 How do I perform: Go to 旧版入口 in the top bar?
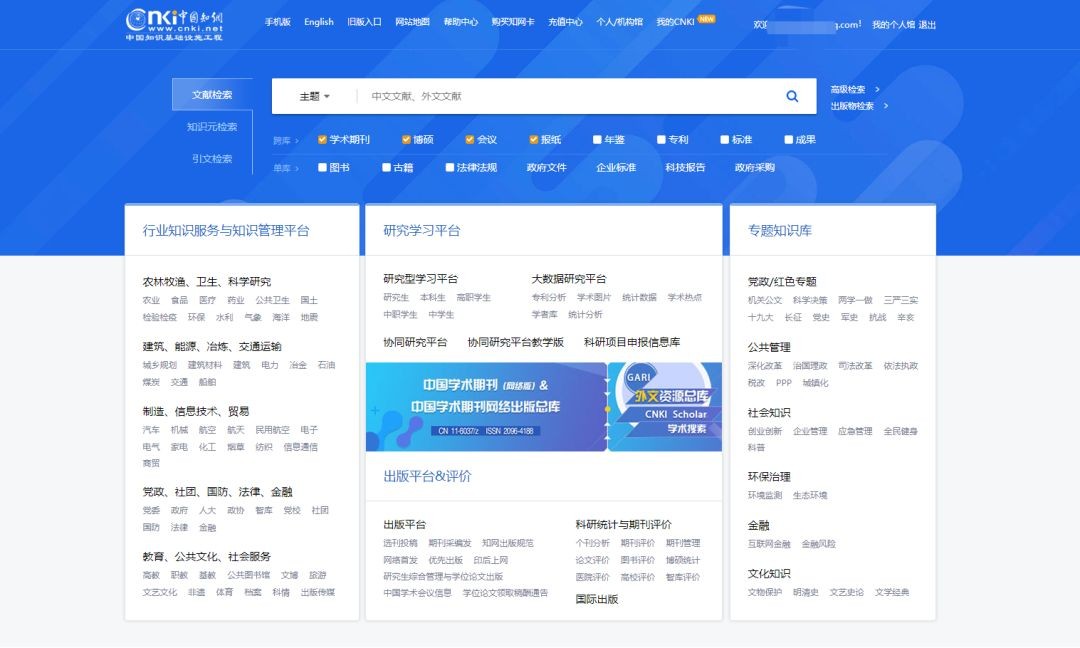pyautogui.click(x=364, y=22)
